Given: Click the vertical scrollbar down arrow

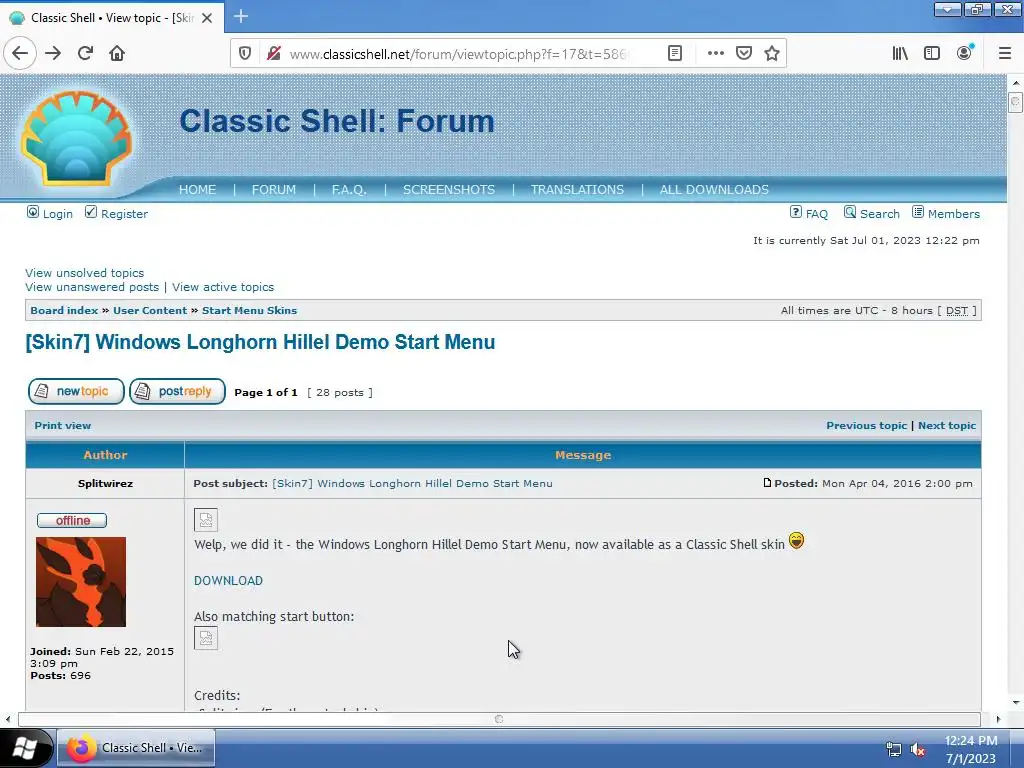Looking at the screenshot, I should tap(1016, 703).
